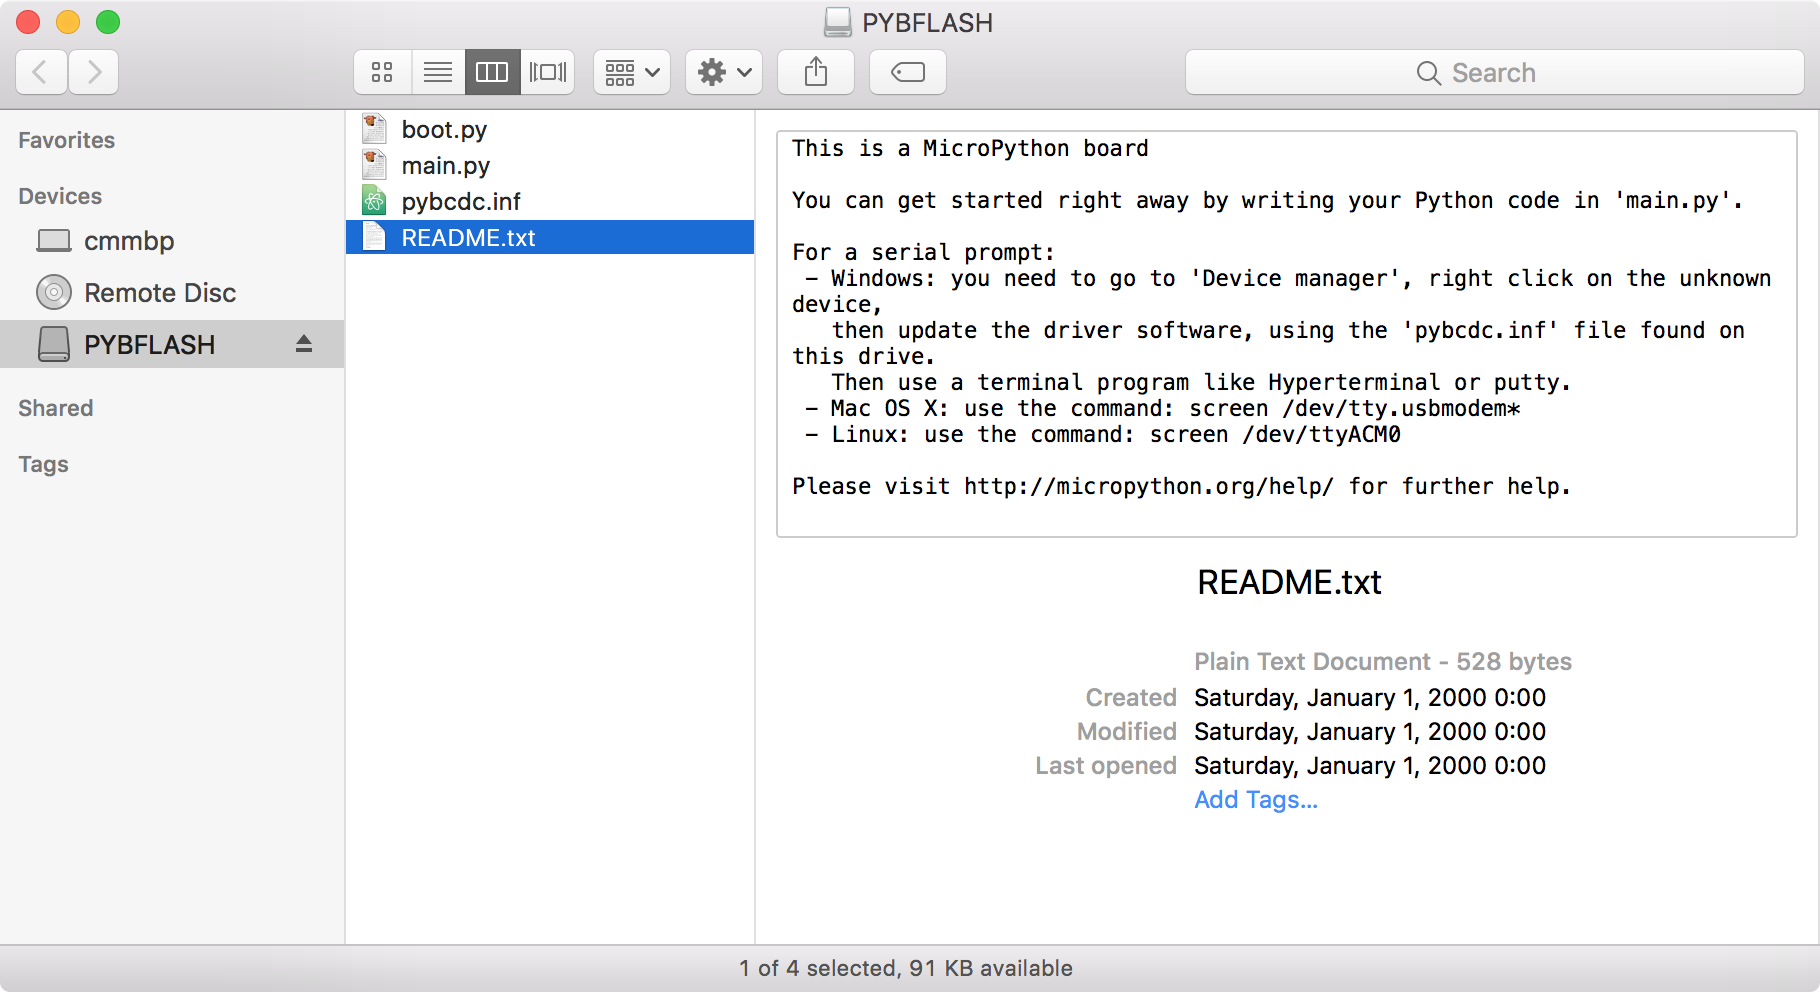Open the Action gear menu
The image size is (1820, 992).
click(x=723, y=71)
